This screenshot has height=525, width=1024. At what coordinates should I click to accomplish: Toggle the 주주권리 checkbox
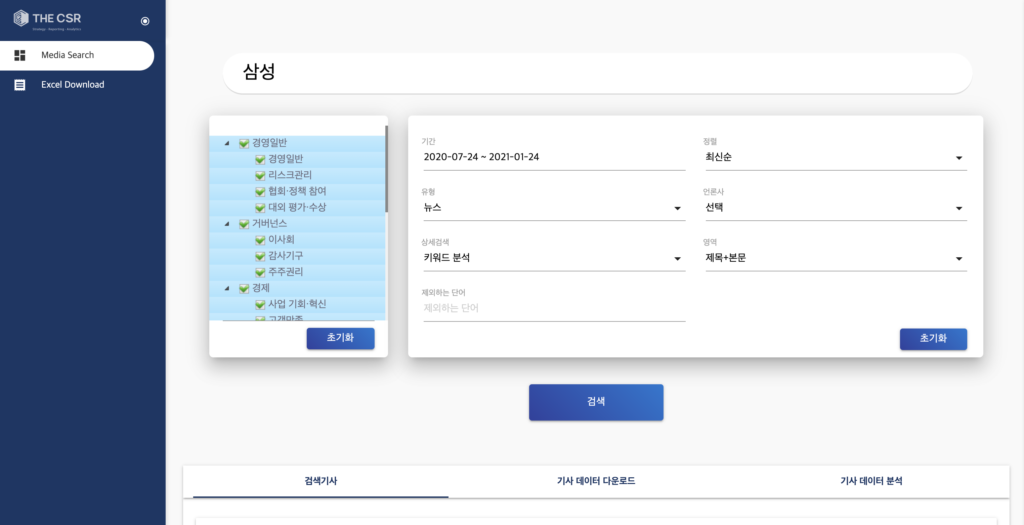tap(260, 272)
